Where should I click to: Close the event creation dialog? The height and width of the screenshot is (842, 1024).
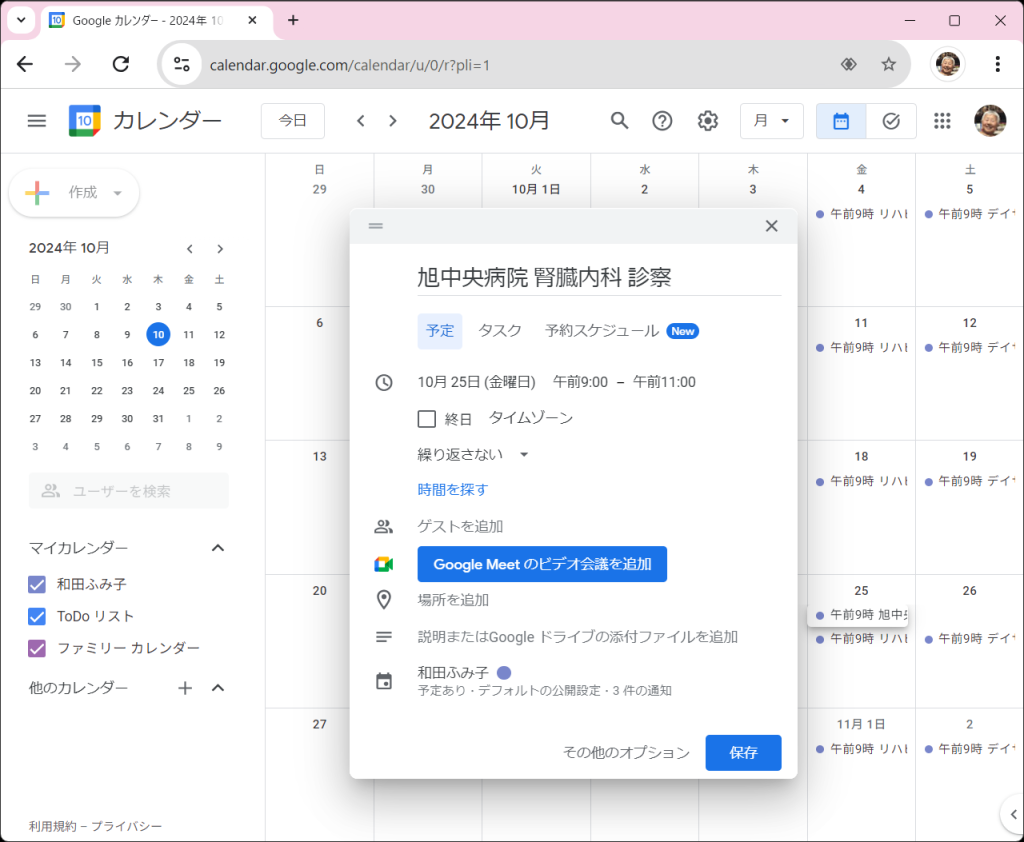(771, 226)
